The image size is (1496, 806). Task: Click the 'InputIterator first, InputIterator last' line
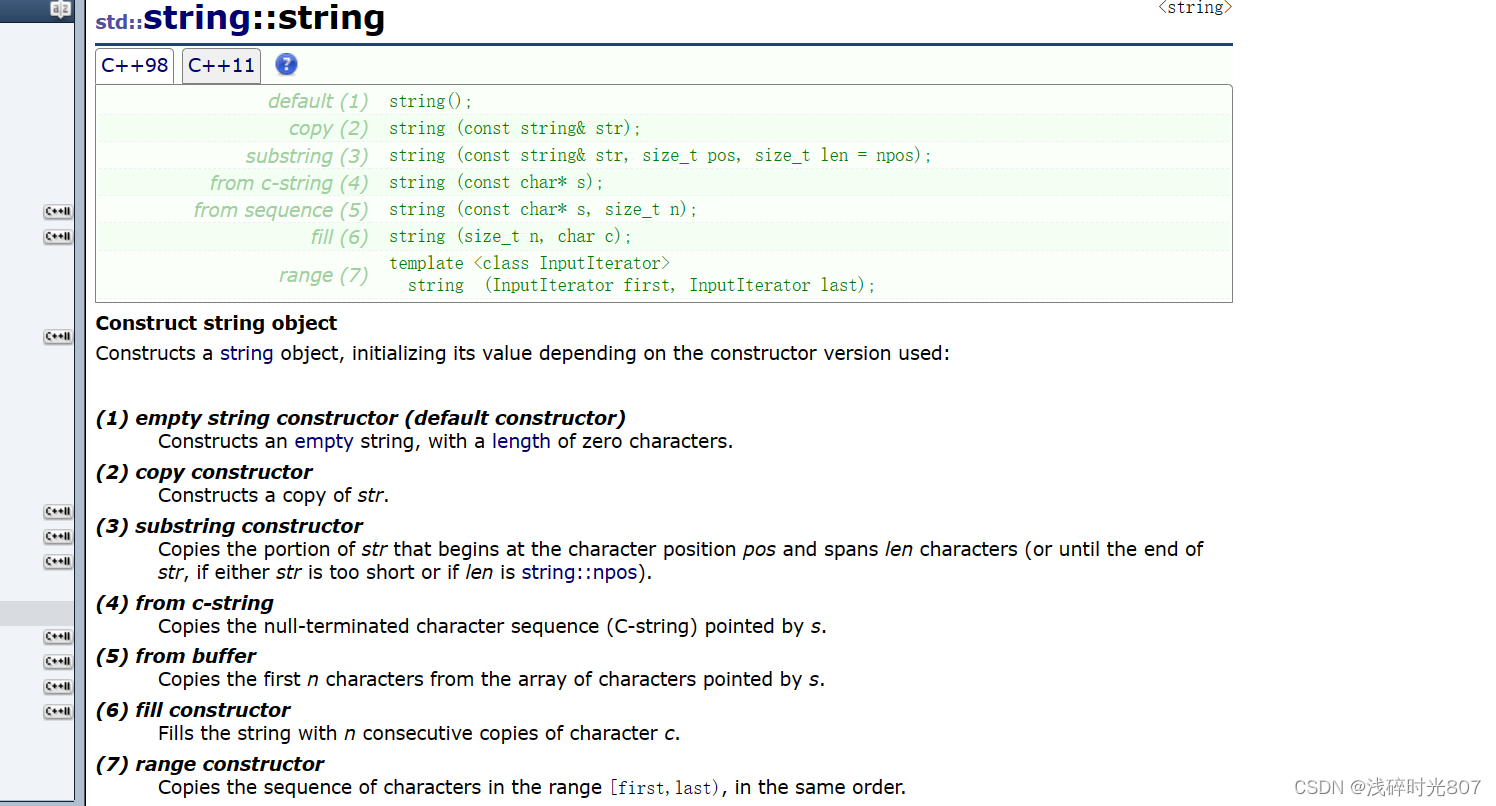(641, 285)
